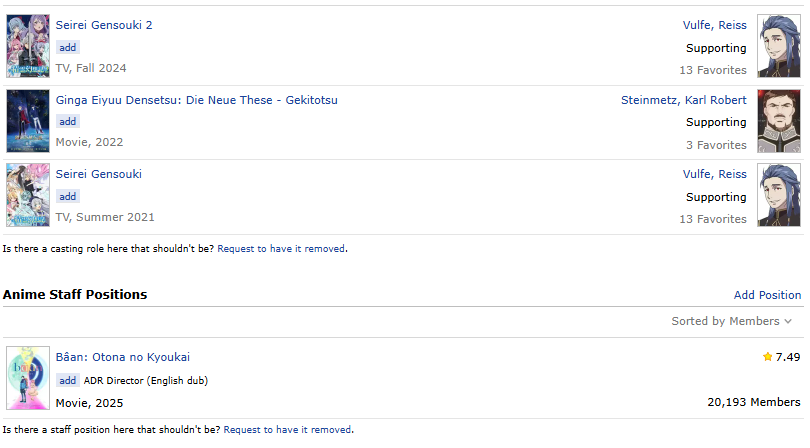Click add beside ADR Director (English dub)

(x=68, y=380)
